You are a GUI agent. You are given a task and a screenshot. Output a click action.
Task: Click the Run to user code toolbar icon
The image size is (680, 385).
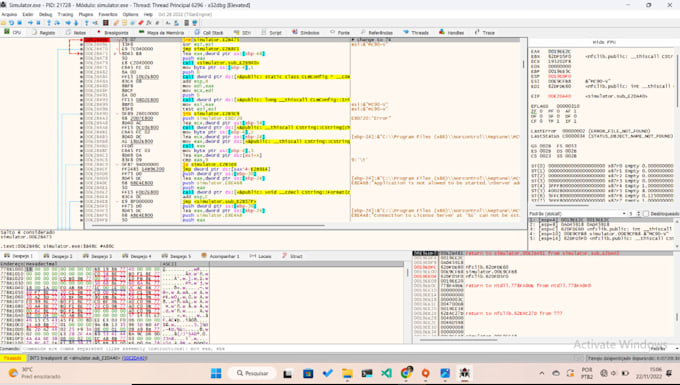(95, 23)
